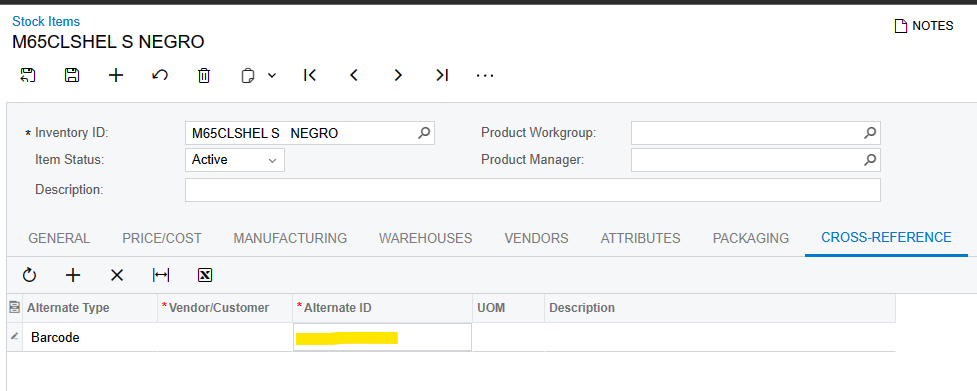Click the grid row files/notes header icon

pos(14,308)
